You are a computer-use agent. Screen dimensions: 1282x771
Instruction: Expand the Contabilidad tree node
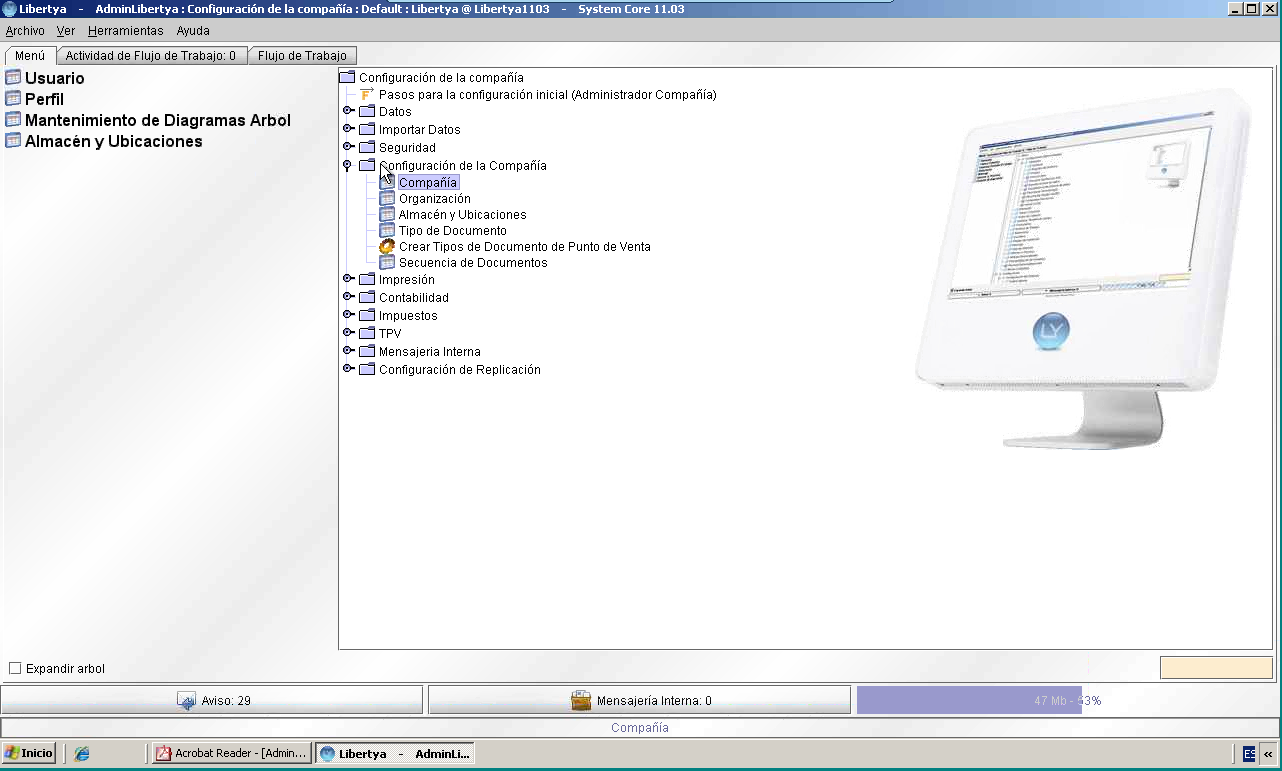point(348,297)
